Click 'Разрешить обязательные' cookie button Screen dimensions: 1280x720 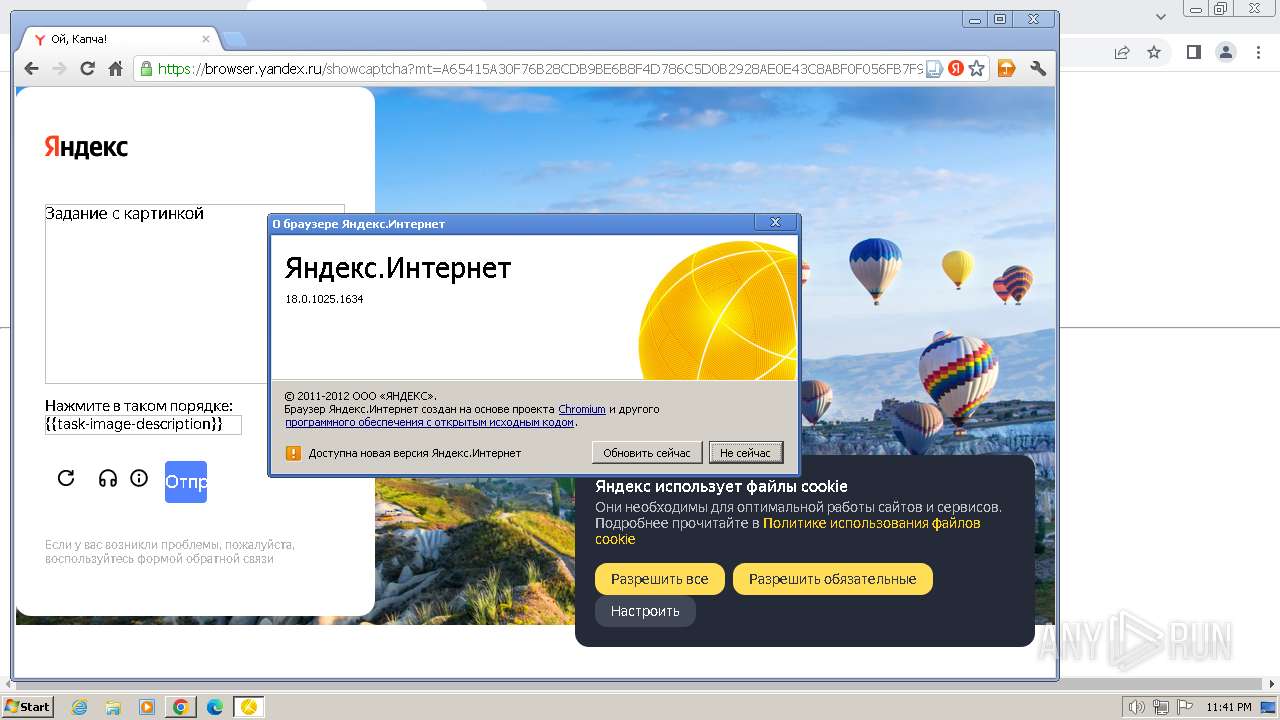[x=833, y=579]
